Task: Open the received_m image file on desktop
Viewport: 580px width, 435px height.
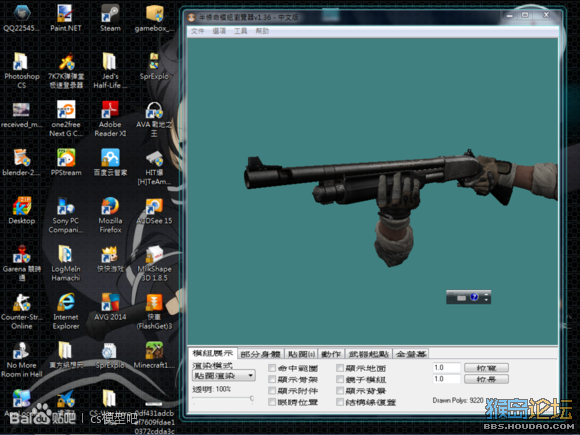Action: click(x=21, y=115)
